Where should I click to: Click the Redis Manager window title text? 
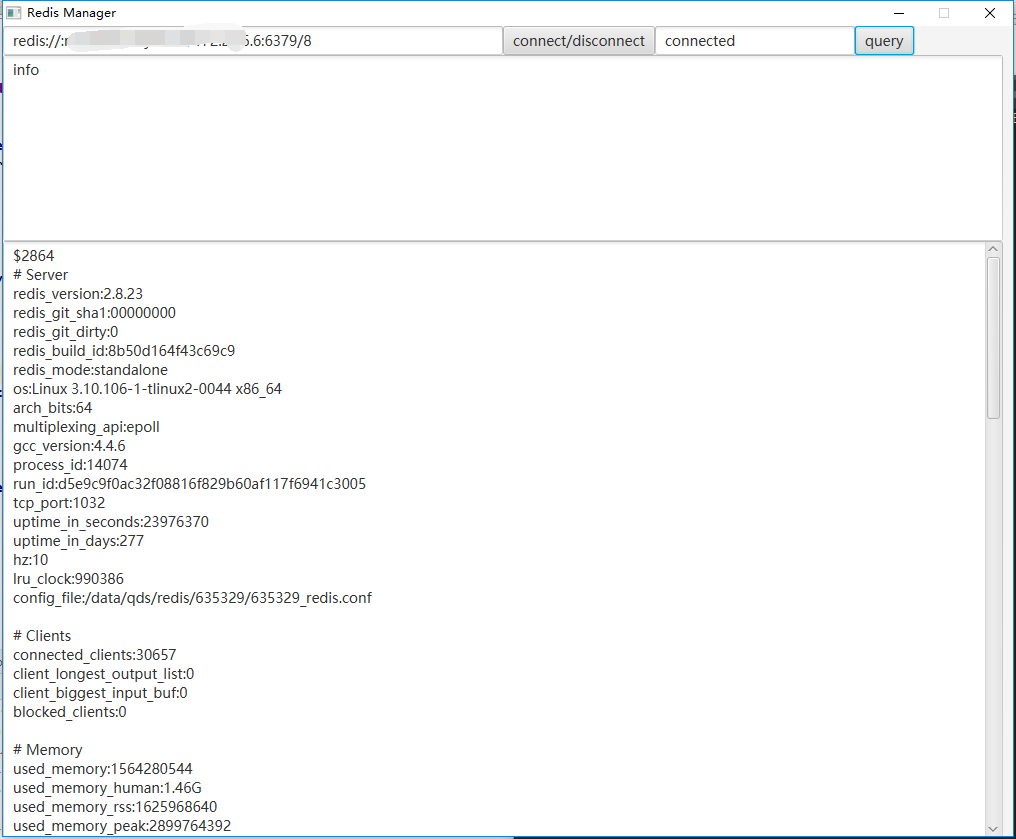tap(71, 13)
